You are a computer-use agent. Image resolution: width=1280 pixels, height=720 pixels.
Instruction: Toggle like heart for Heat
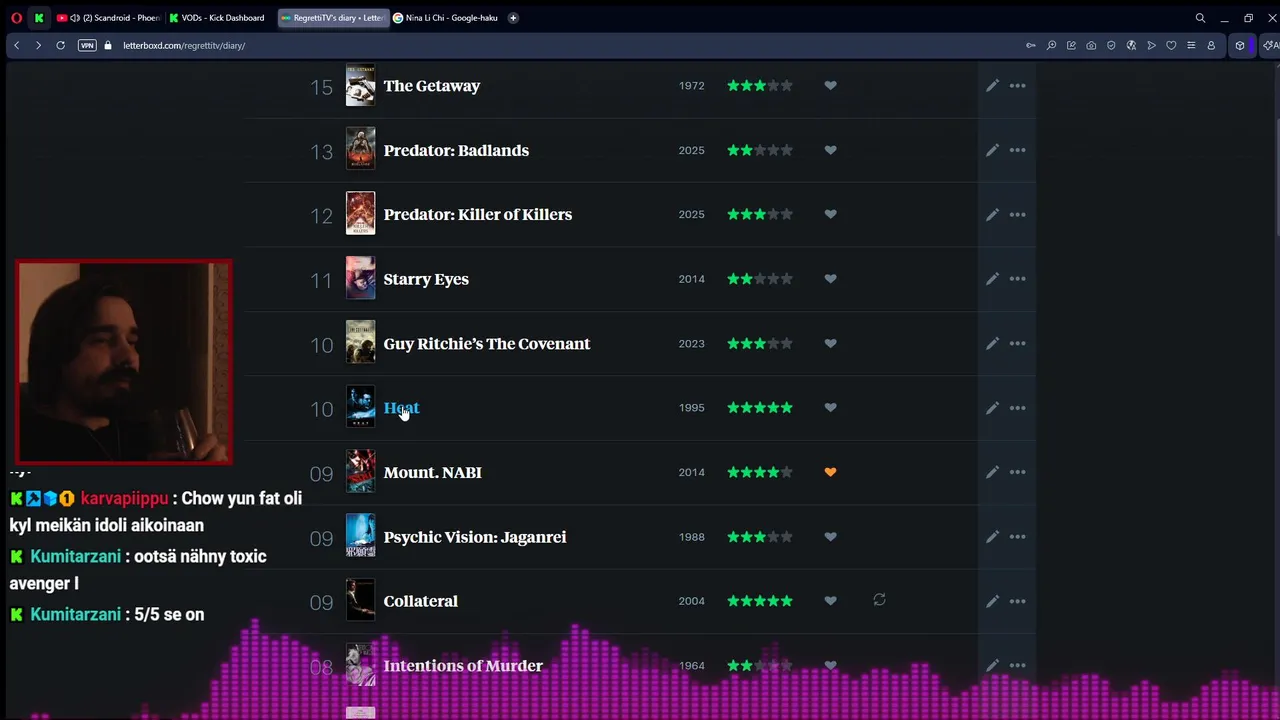pos(830,408)
